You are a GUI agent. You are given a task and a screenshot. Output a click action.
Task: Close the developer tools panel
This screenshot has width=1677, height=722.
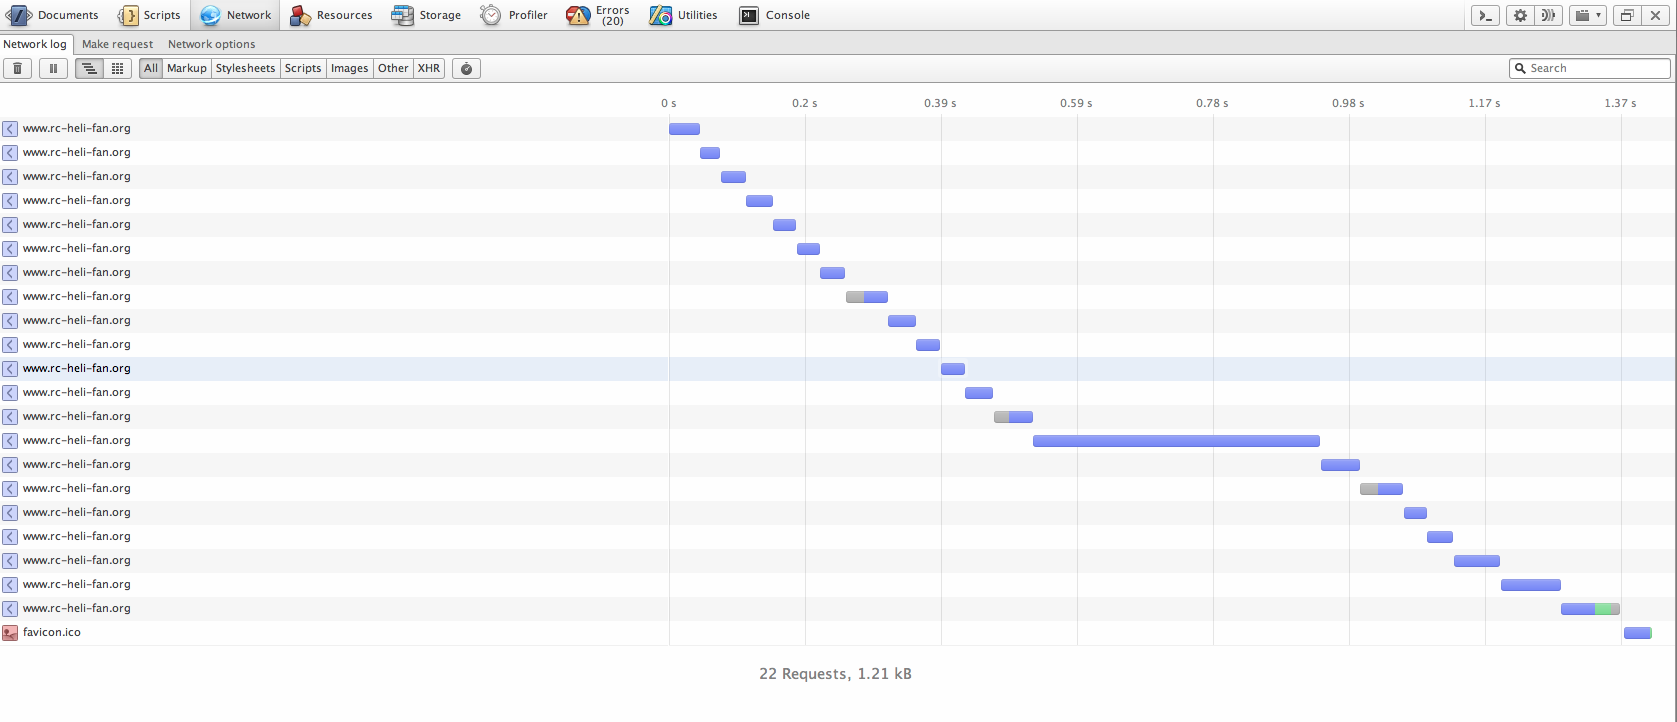(1656, 15)
